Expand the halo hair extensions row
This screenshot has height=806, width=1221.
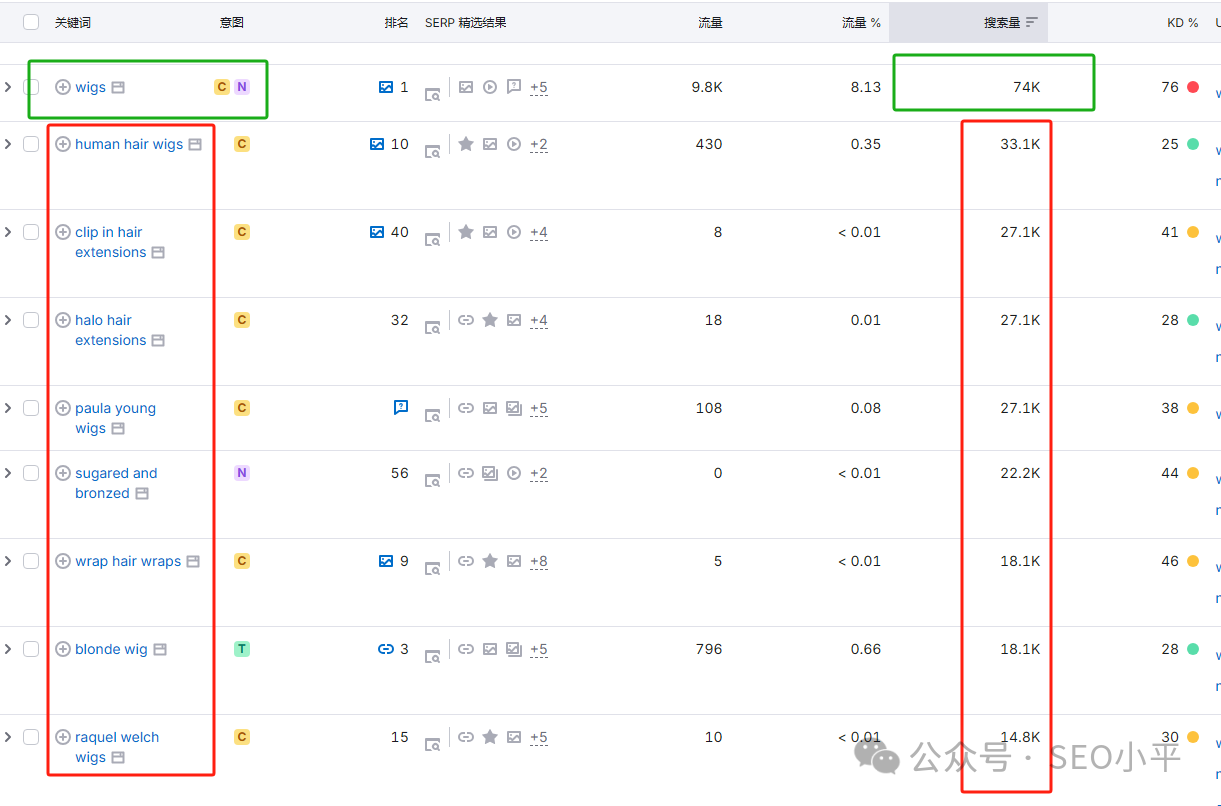point(8,320)
